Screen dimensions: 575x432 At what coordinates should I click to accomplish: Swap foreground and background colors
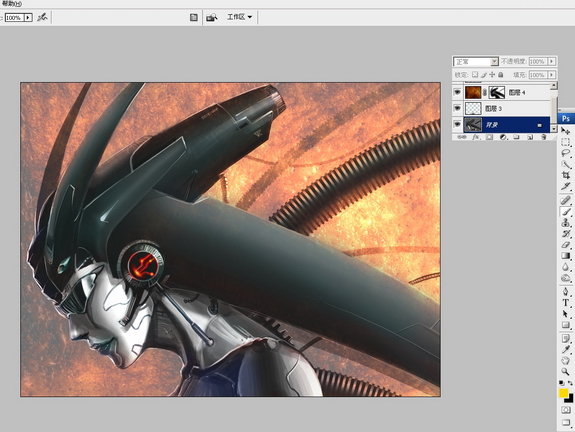[x=570, y=383]
